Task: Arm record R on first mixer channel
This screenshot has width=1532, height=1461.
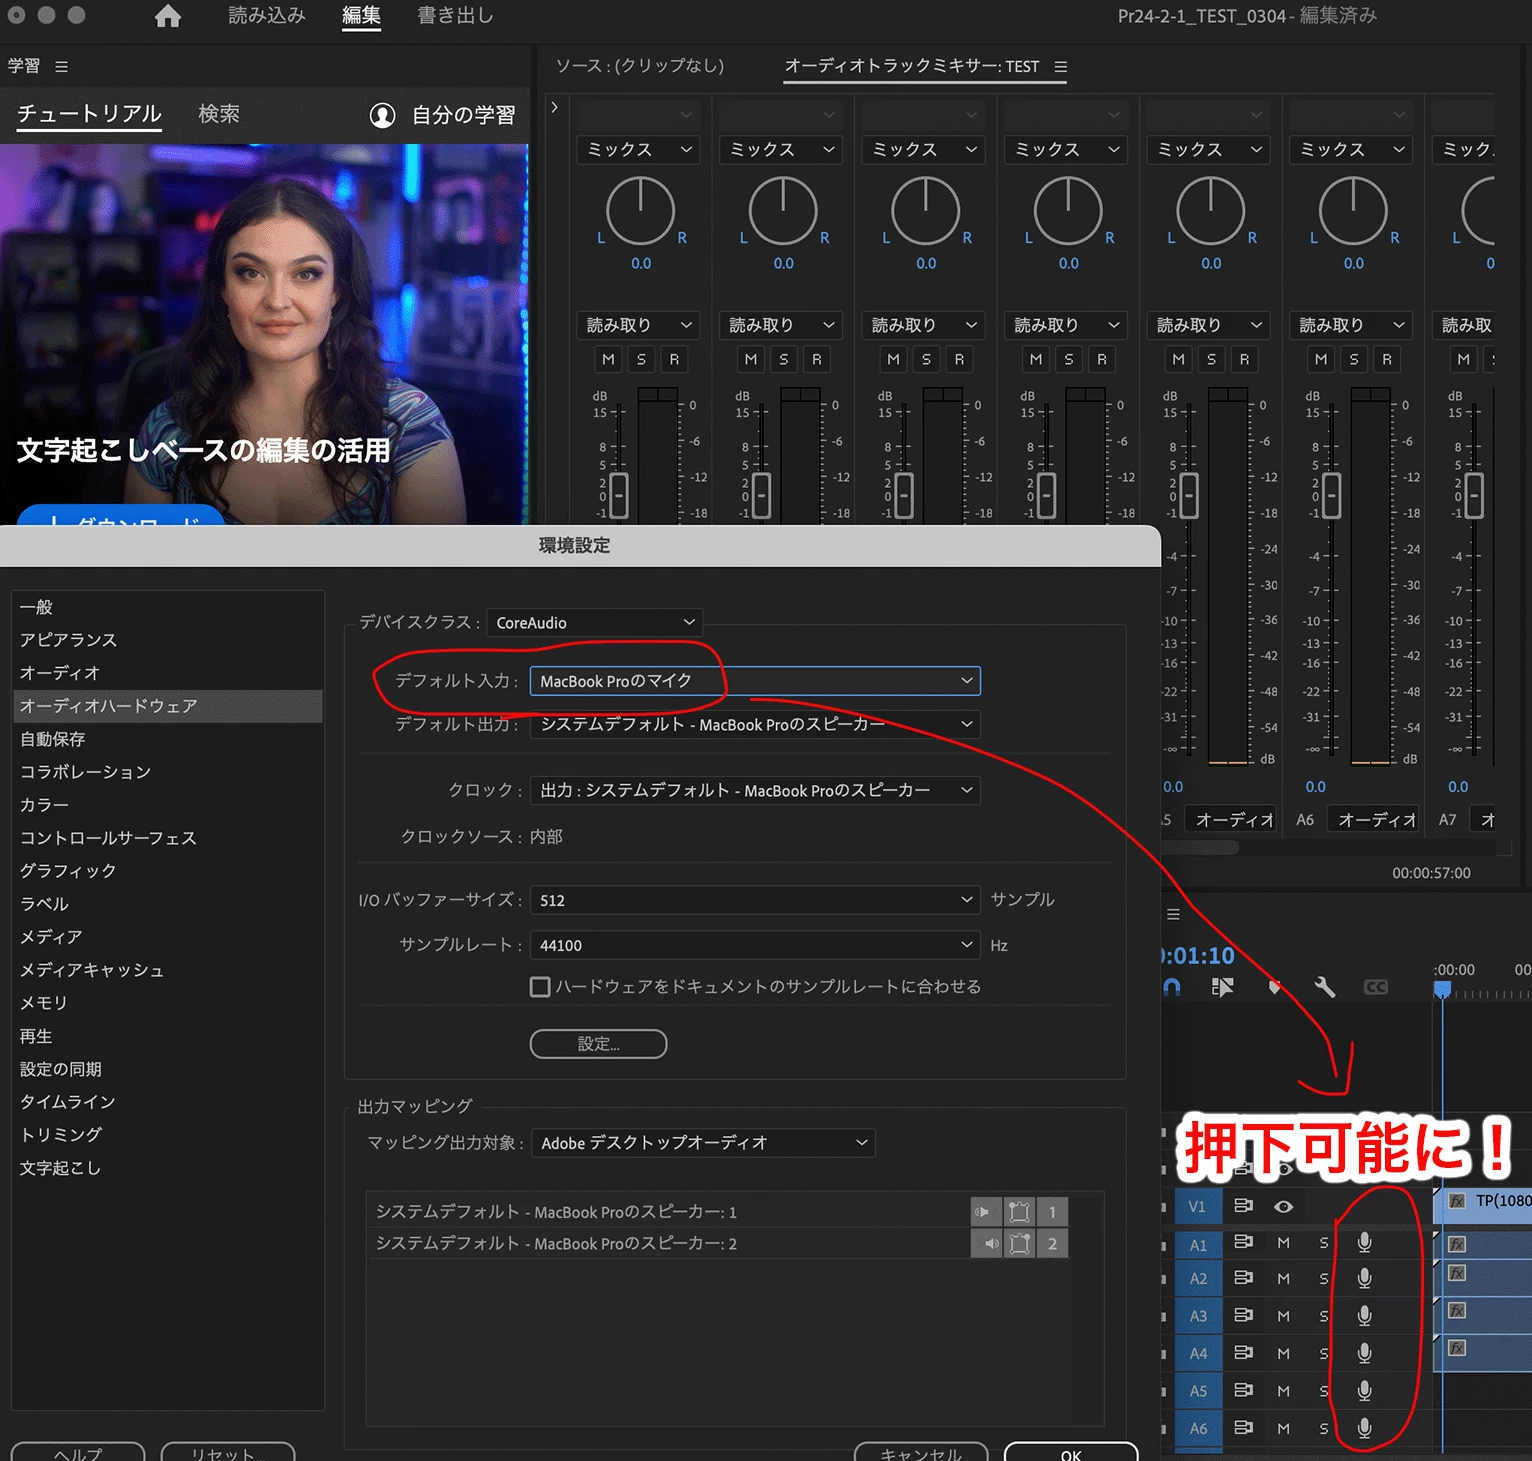Action: [674, 359]
